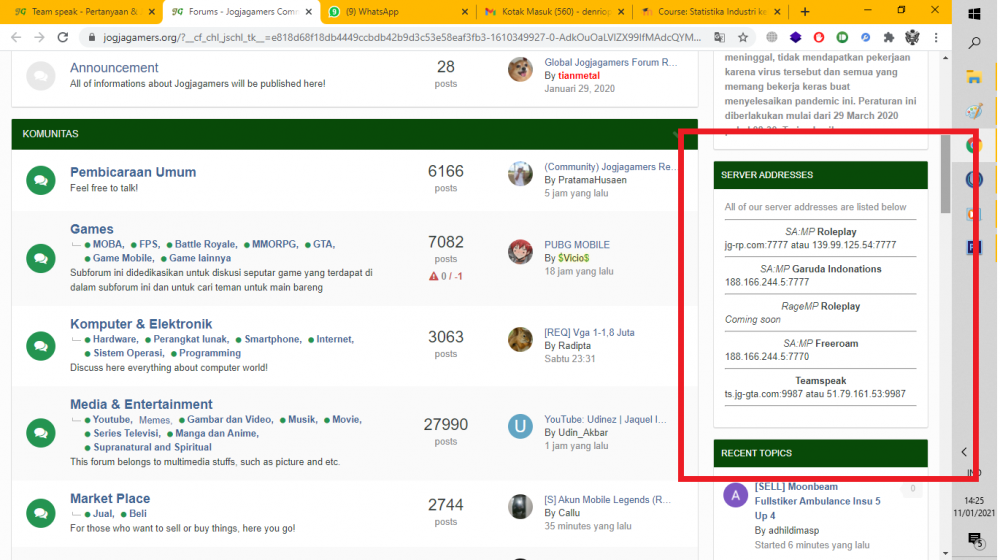
Task: Open Chrome three-dot menu
Action: (x=936, y=38)
